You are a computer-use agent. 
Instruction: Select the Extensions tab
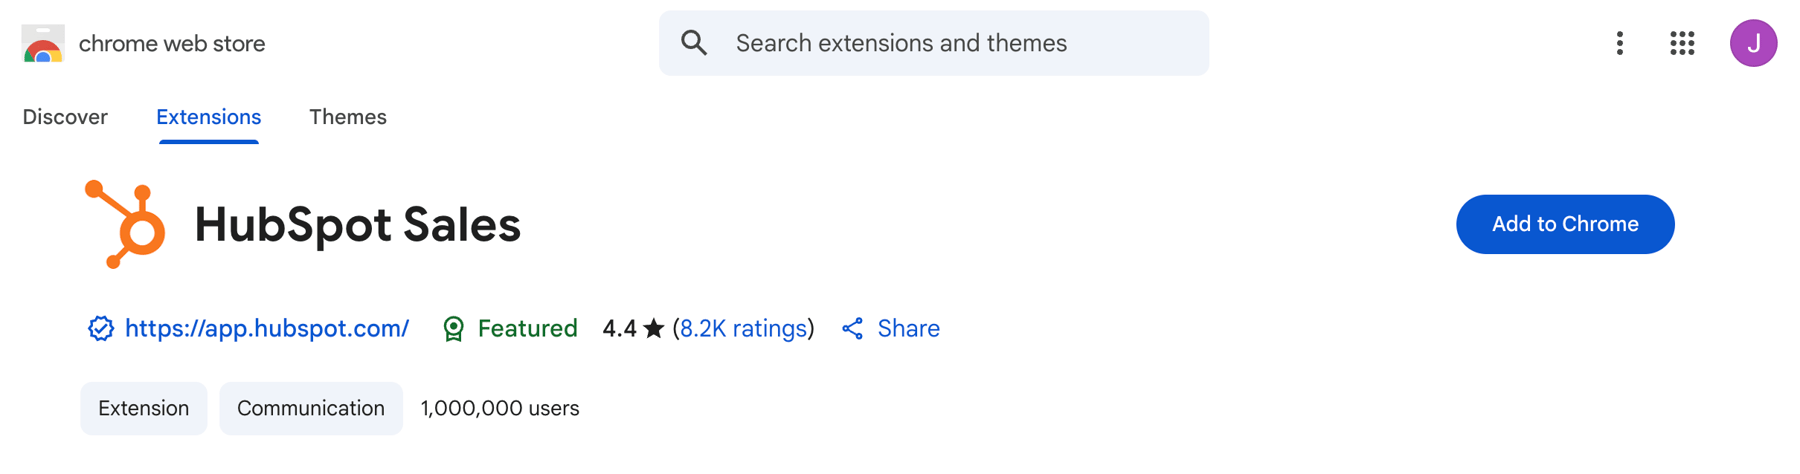click(208, 117)
